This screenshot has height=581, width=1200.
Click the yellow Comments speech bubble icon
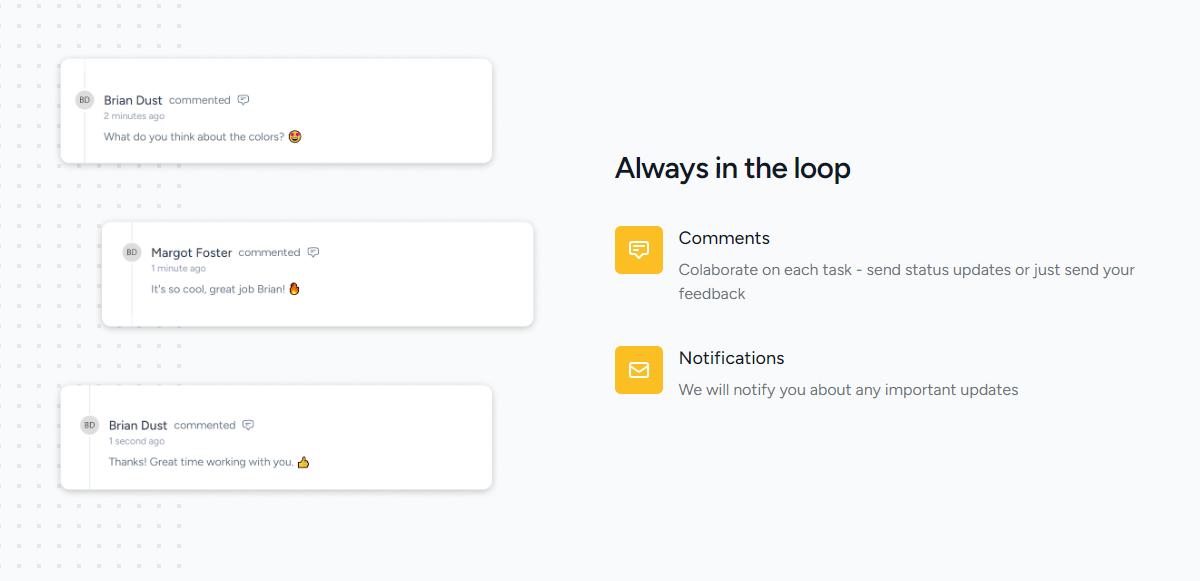pyautogui.click(x=639, y=250)
